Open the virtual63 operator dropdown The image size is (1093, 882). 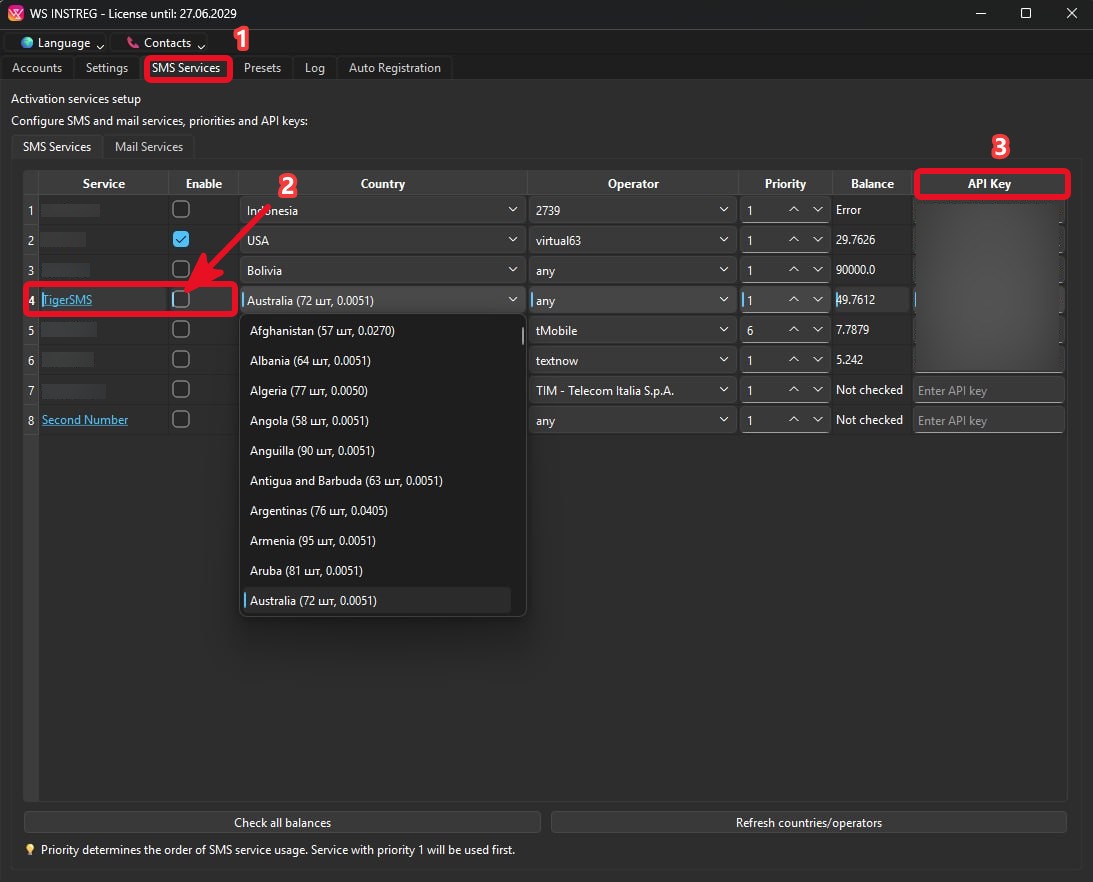tap(632, 240)
